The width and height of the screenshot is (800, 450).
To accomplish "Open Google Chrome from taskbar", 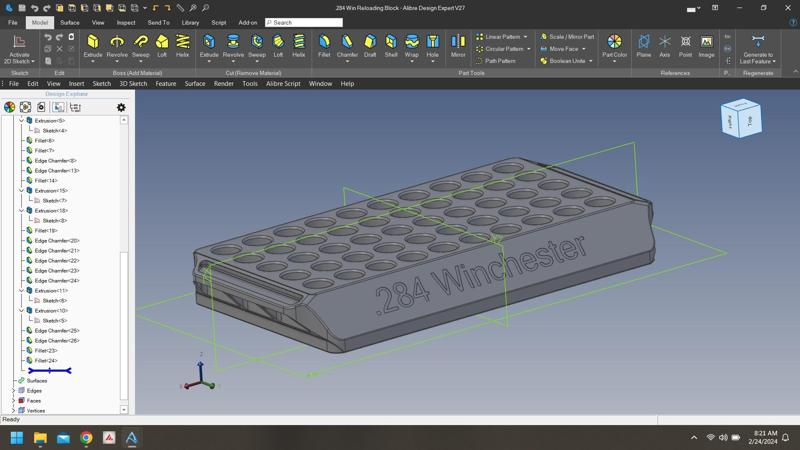I will [86, 438].
